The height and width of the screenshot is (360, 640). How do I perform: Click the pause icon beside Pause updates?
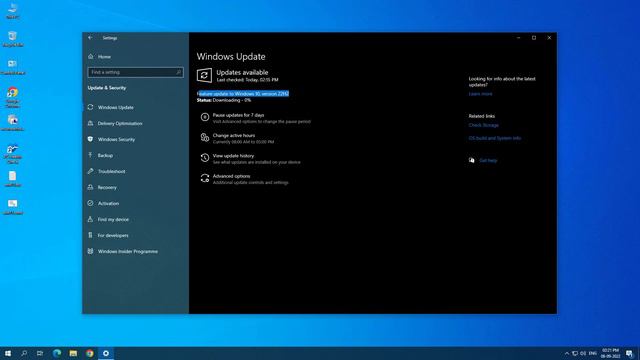[x=205, y=118]
